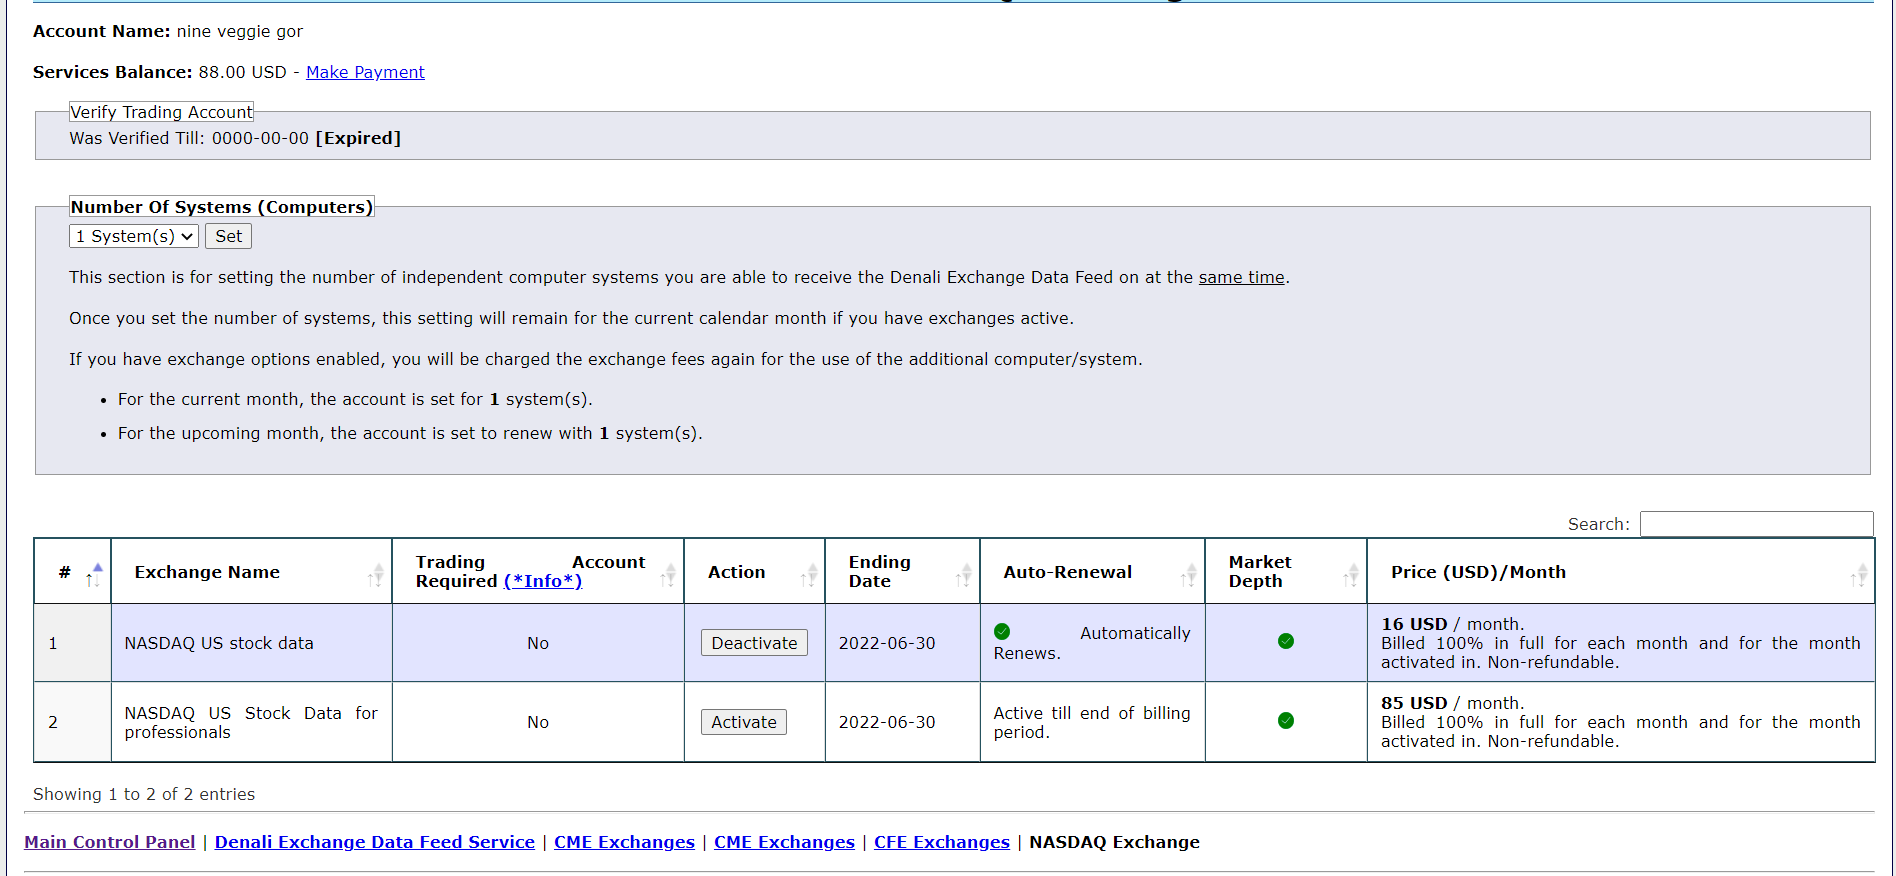1896x876 pixels.
Task: Click 'Active till end of billing period' text
Action: coord(1092,722)
